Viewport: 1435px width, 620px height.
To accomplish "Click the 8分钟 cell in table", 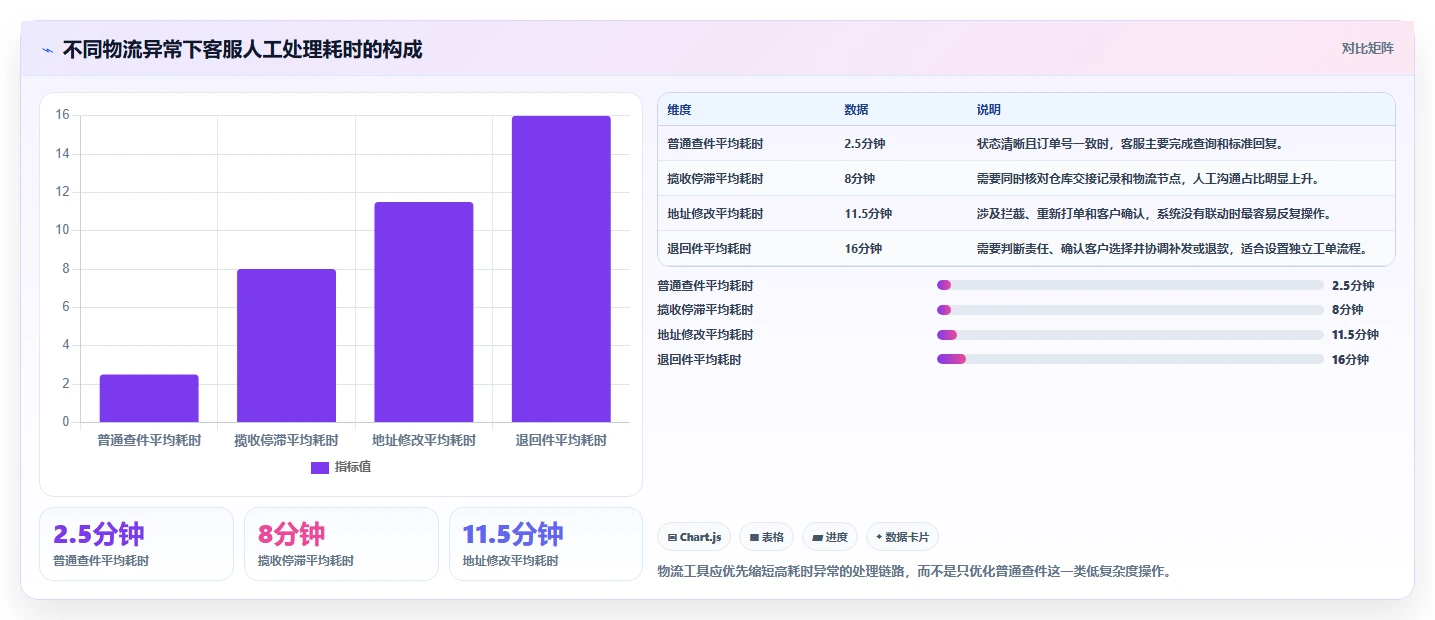I will pyautogui.click(x=859, y=179).
